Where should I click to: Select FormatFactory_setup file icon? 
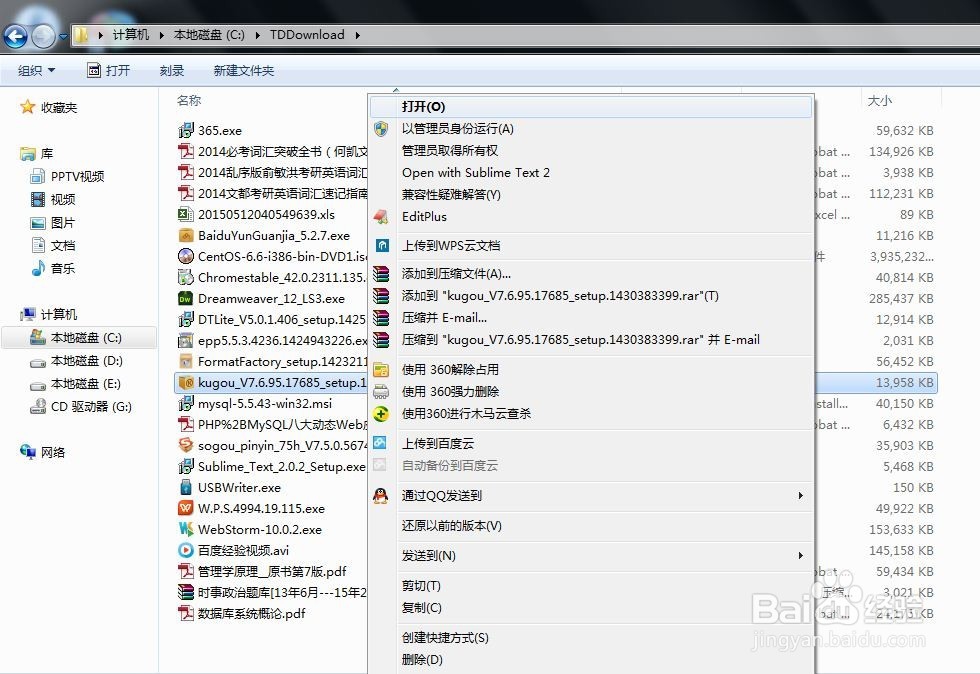pyautogui.click(x=186, y=361)
